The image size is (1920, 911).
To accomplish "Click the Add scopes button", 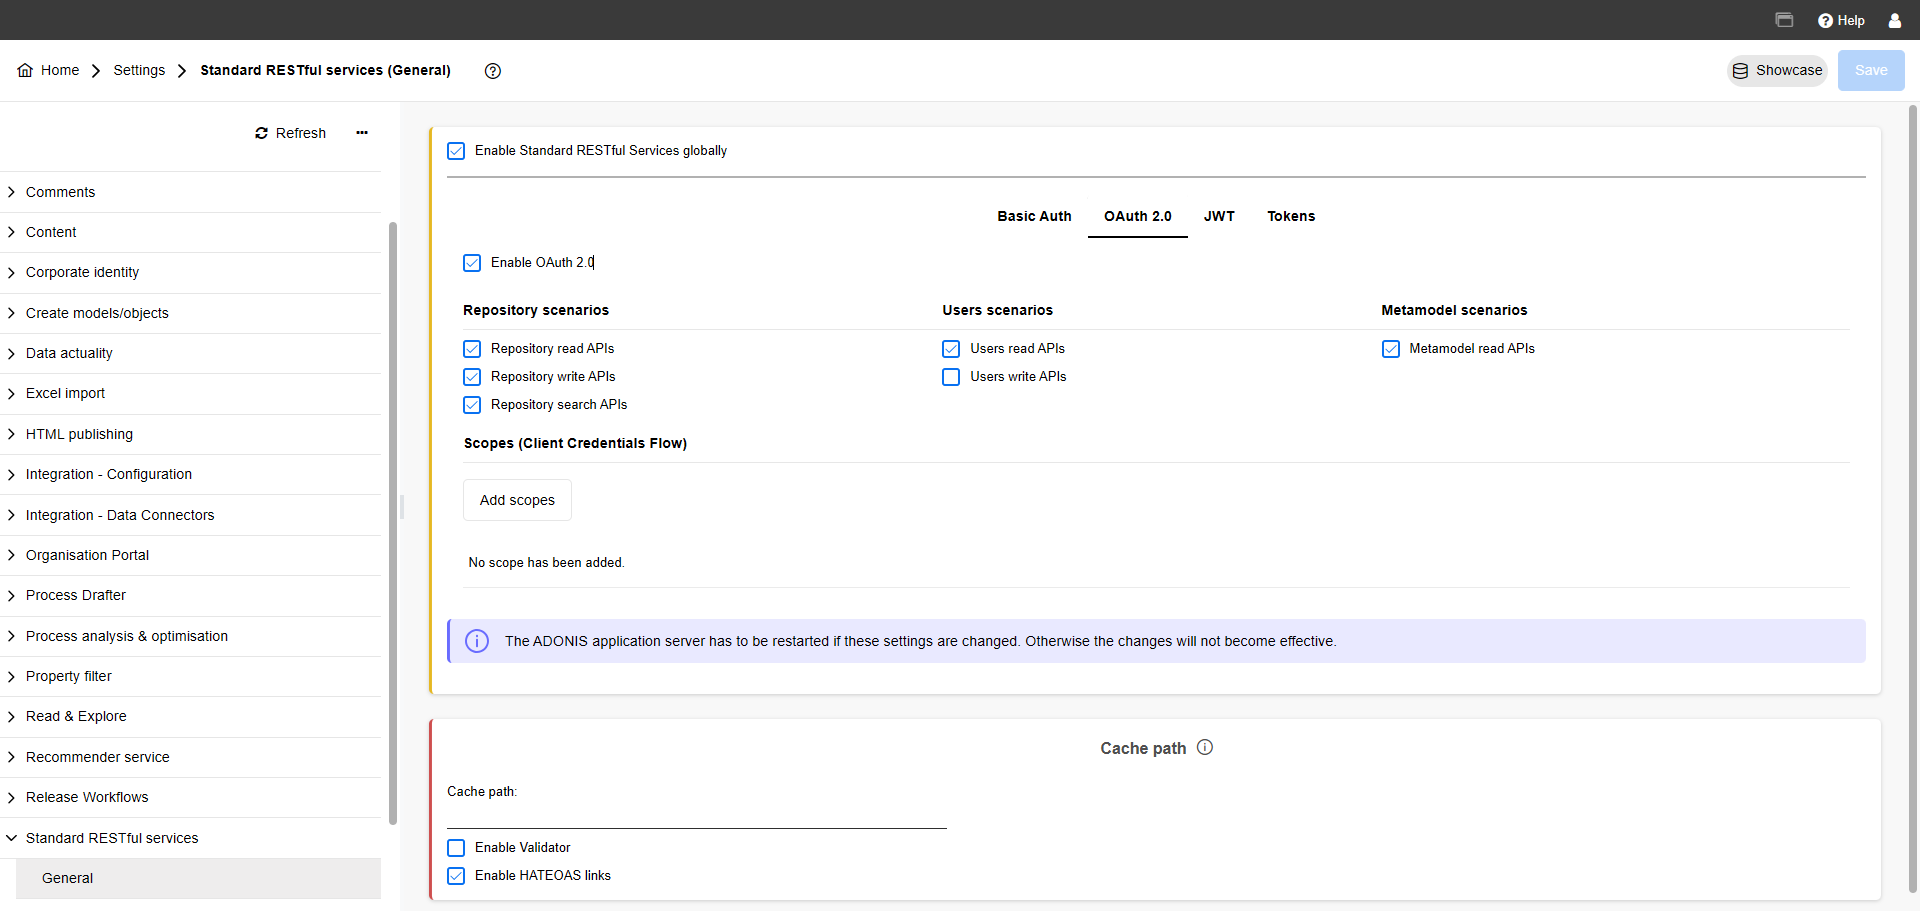I will (x=517, y=500).
